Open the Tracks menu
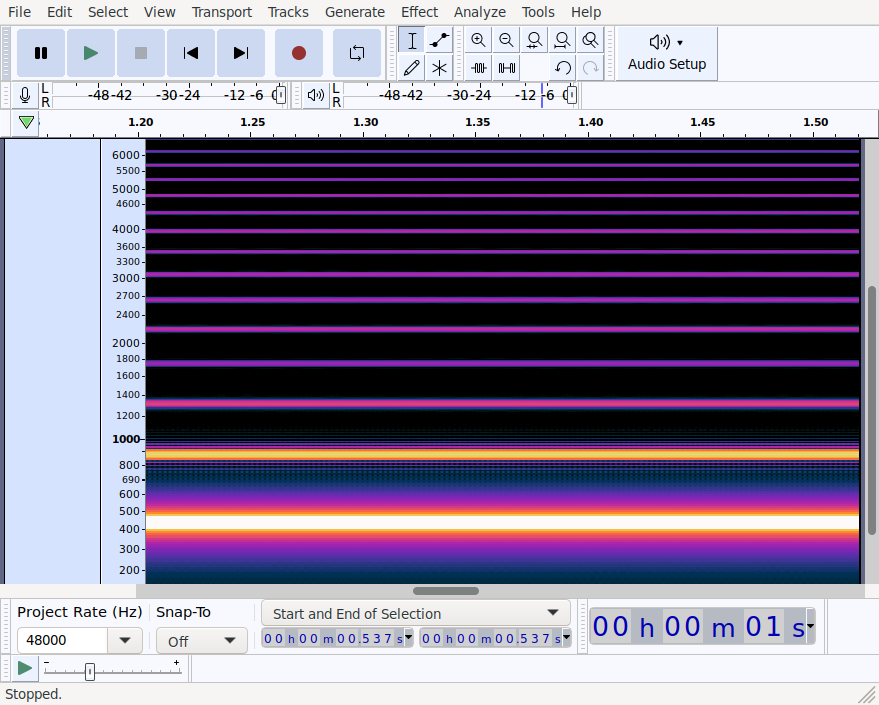 coord(288,12)
